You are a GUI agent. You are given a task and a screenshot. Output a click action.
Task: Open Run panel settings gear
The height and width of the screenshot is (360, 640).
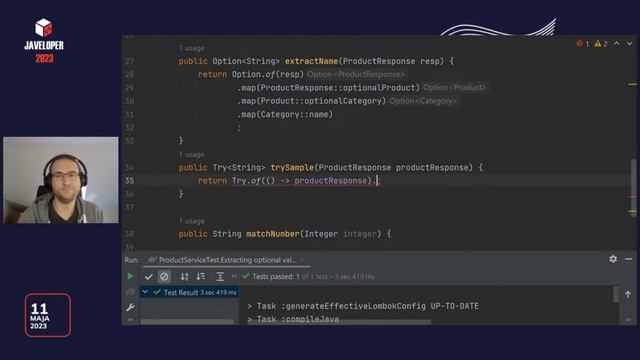[x=613, y=259]
